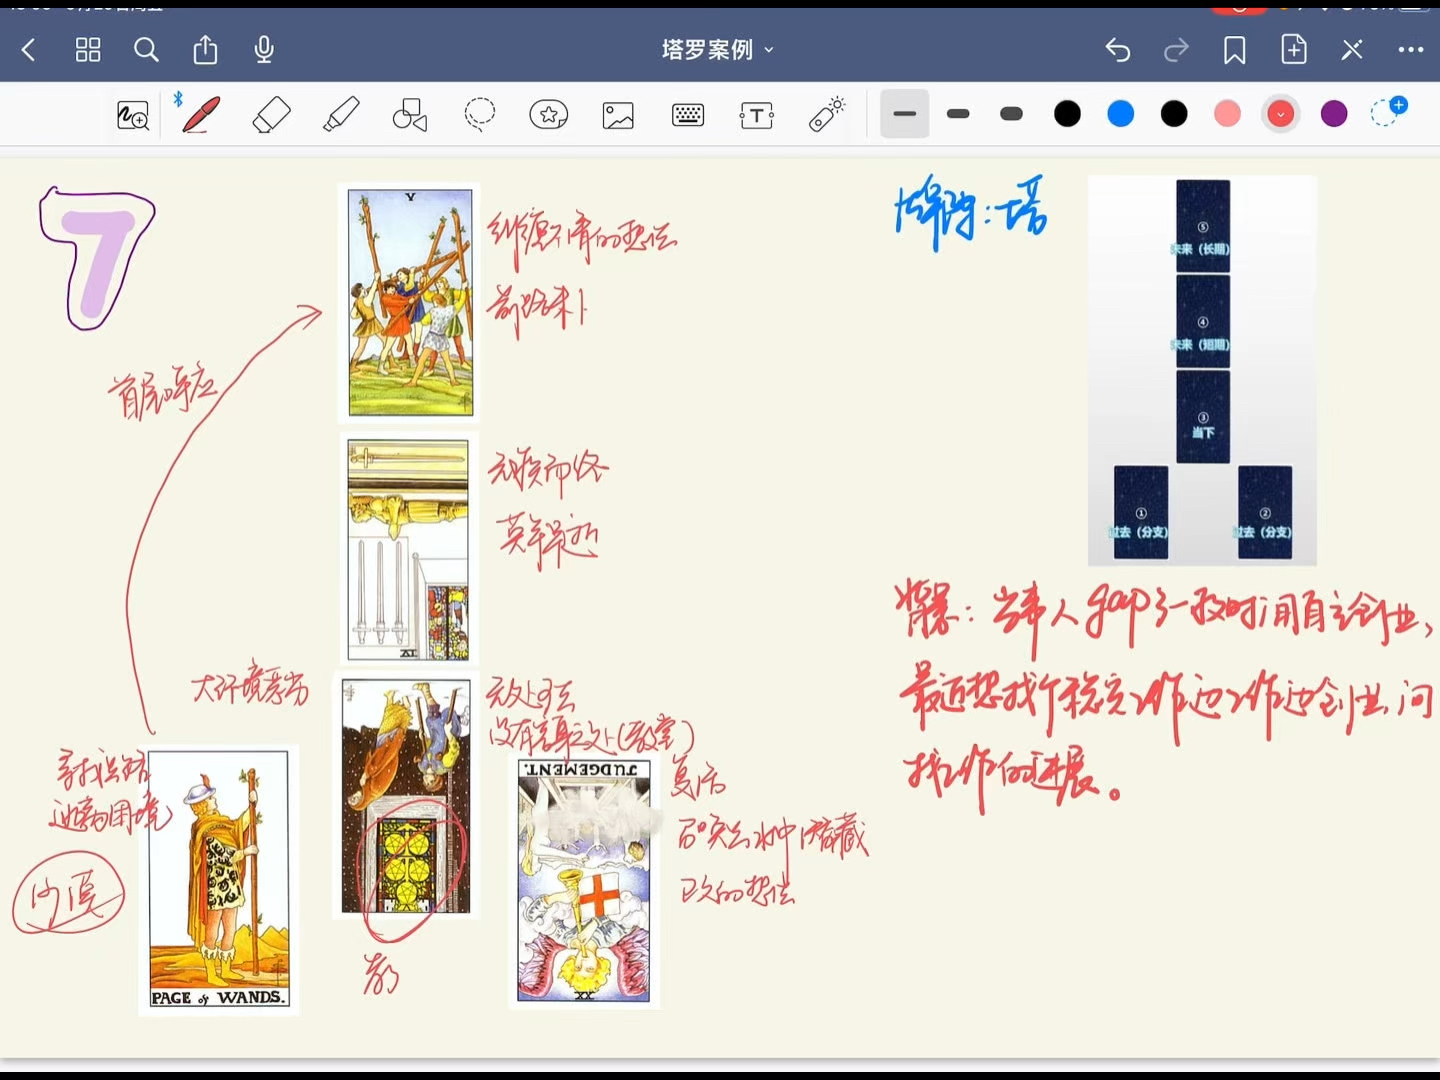
Task: Select the Lasso selection tool
Action: click(x=480, y=115)
